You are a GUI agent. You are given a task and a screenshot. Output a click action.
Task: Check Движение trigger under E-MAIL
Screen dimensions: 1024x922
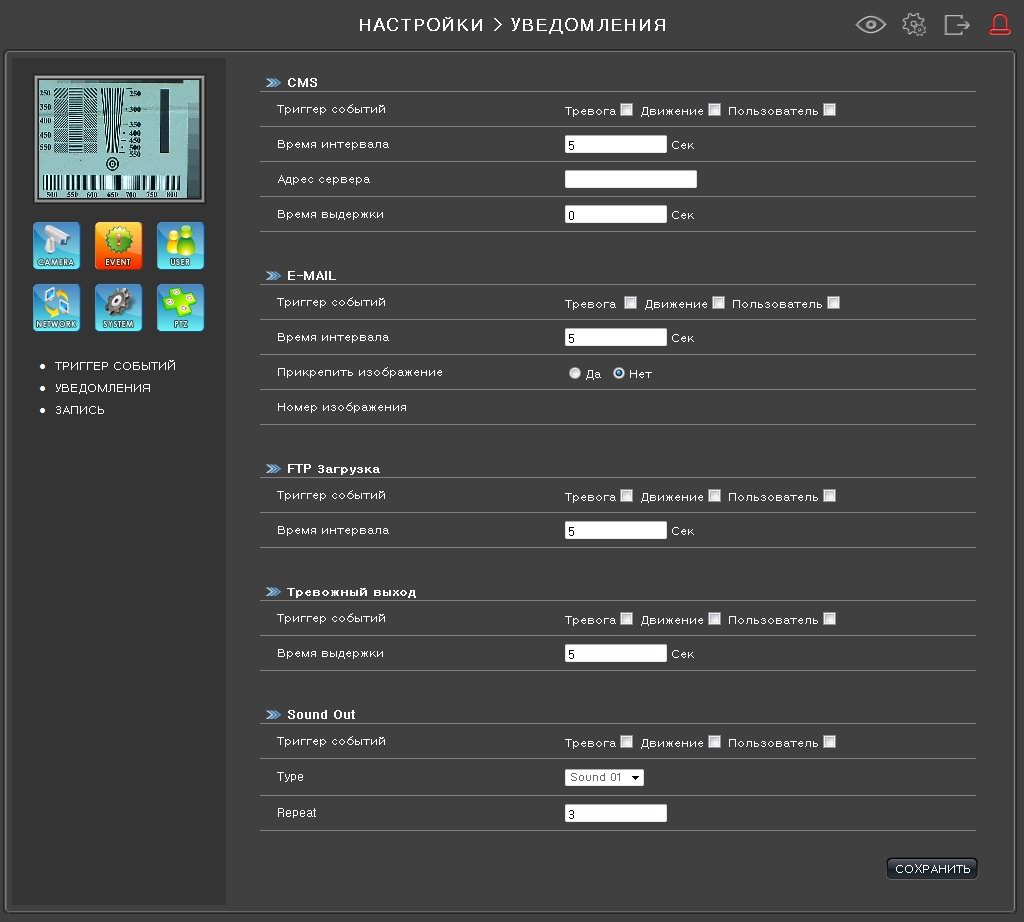(x=718, y=303)
